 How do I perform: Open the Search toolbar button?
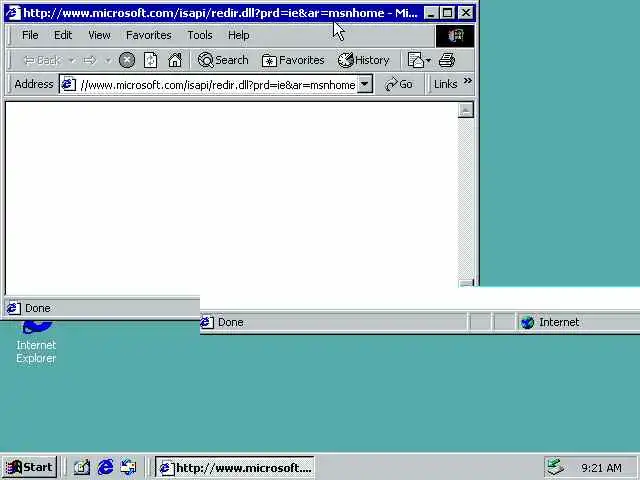click(x=223, y=60)
